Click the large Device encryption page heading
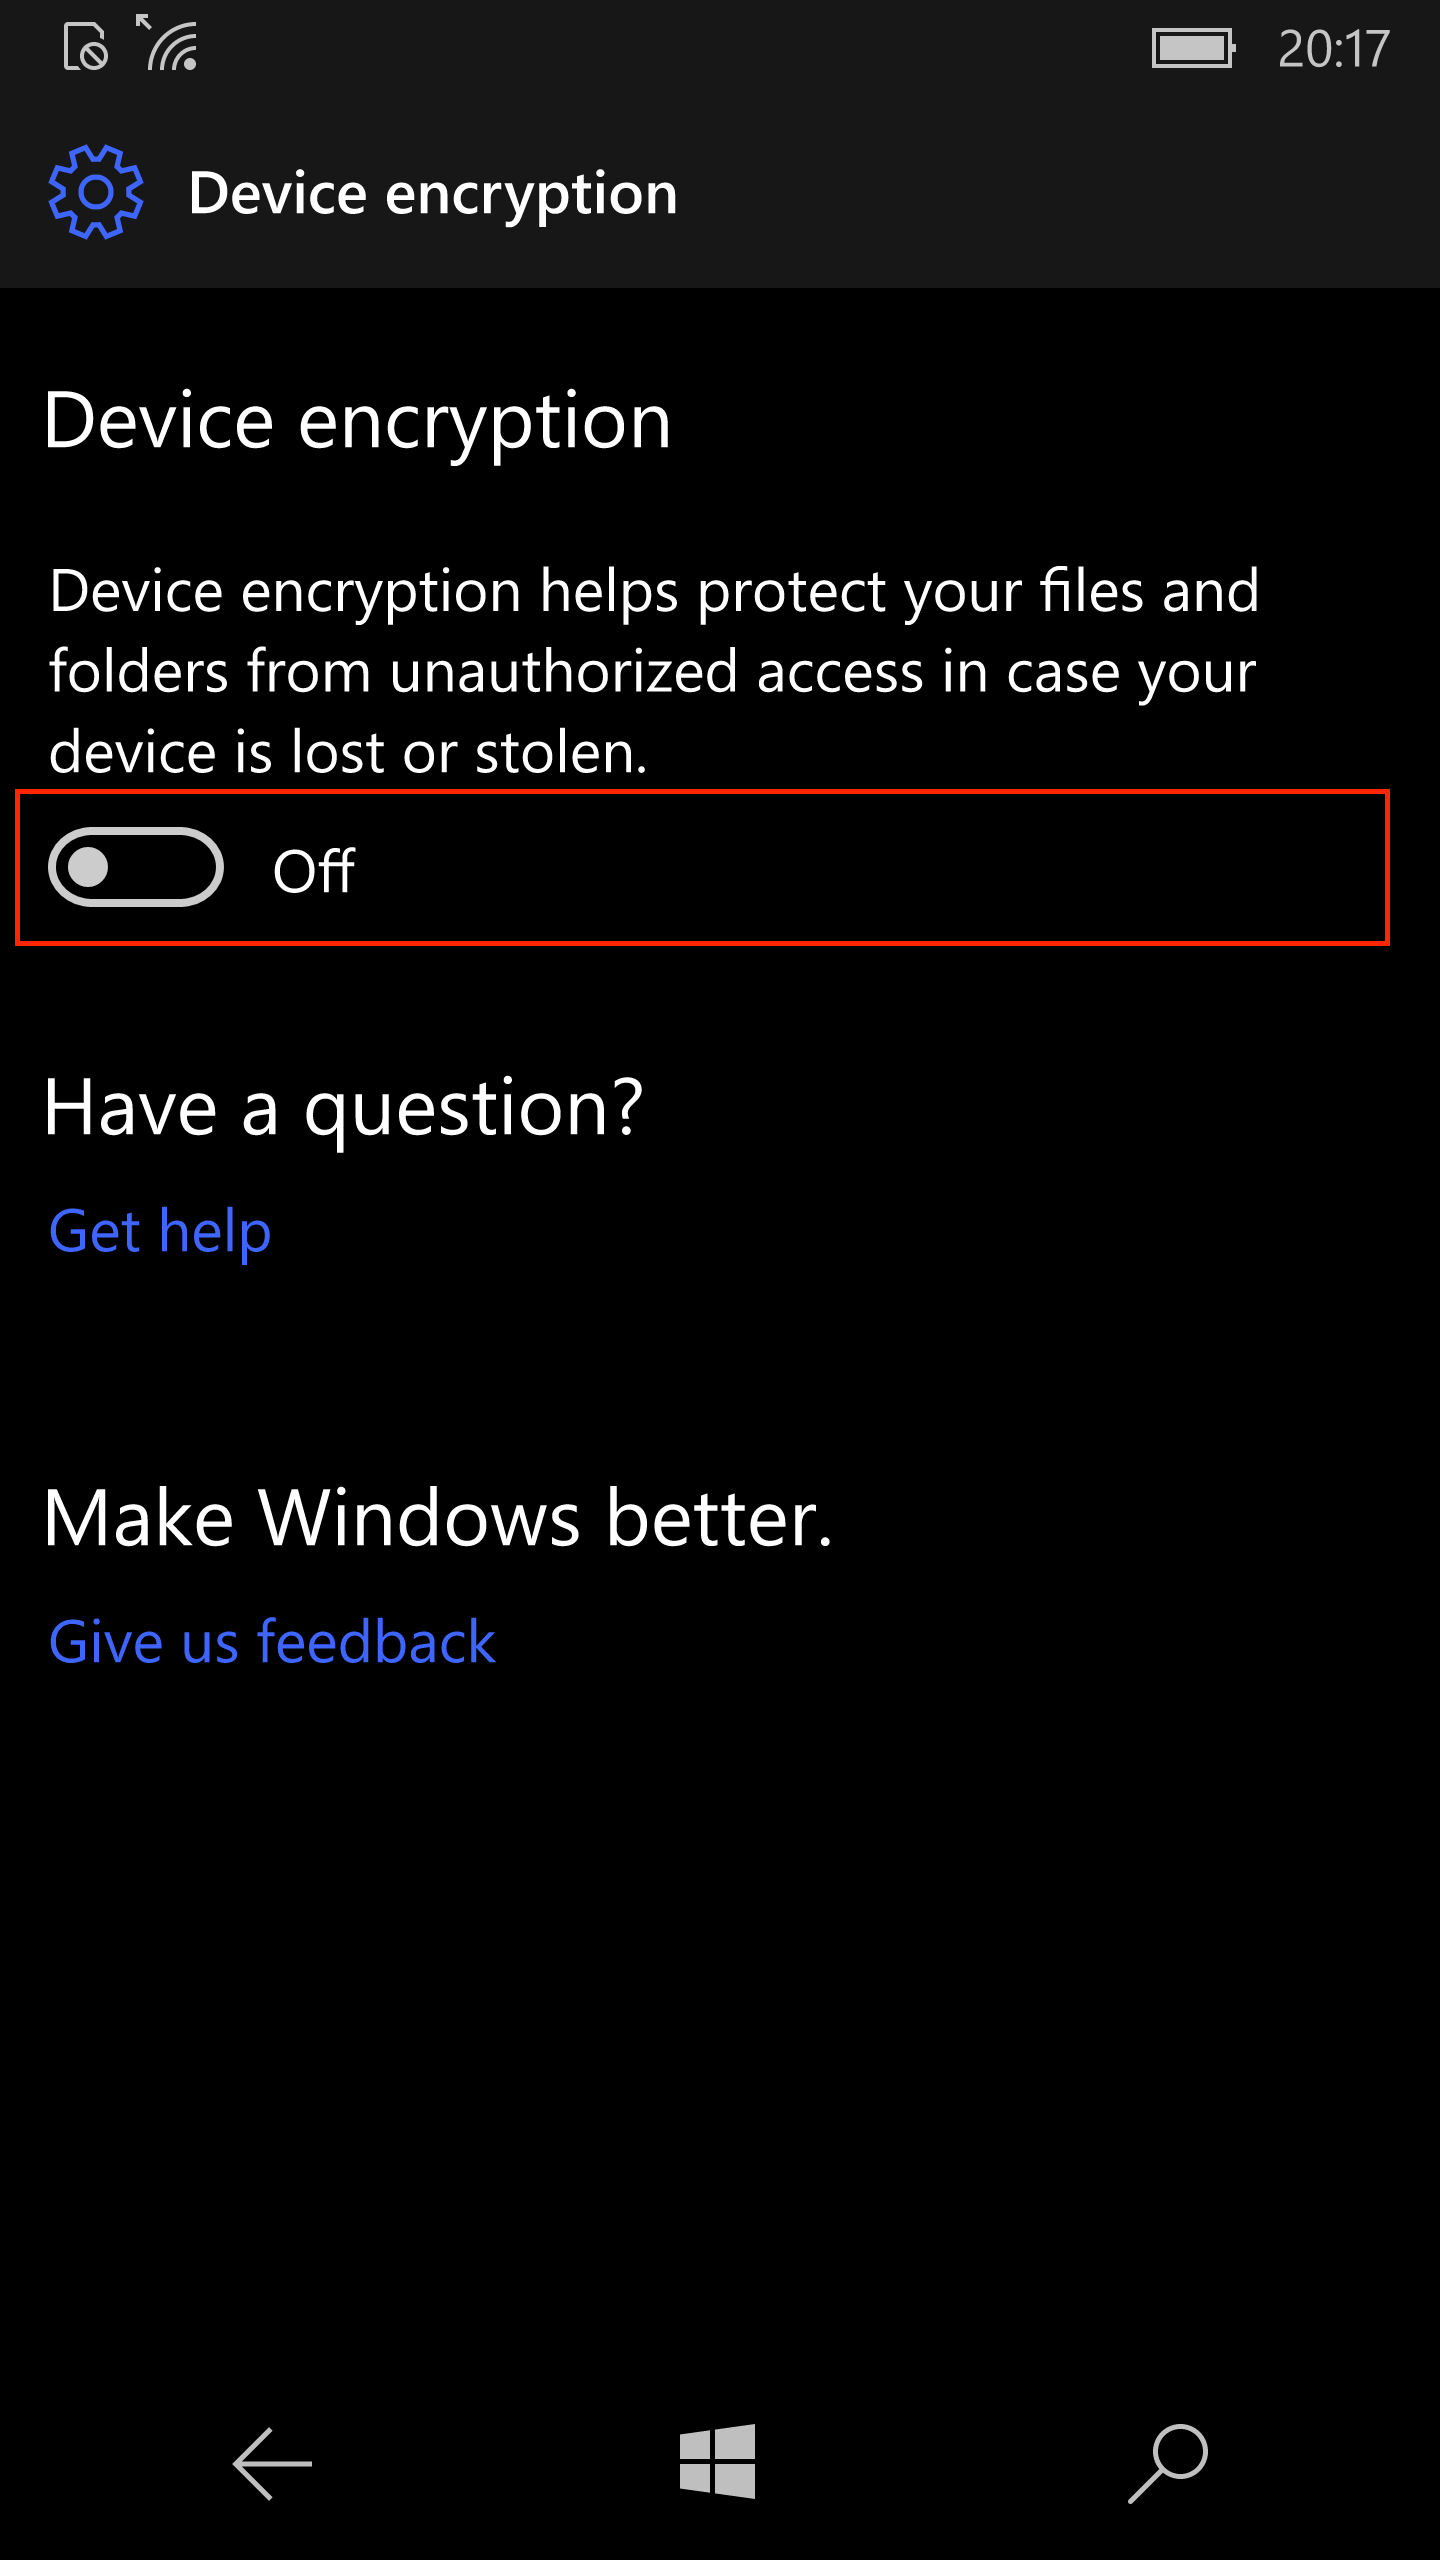 [358, 424]
